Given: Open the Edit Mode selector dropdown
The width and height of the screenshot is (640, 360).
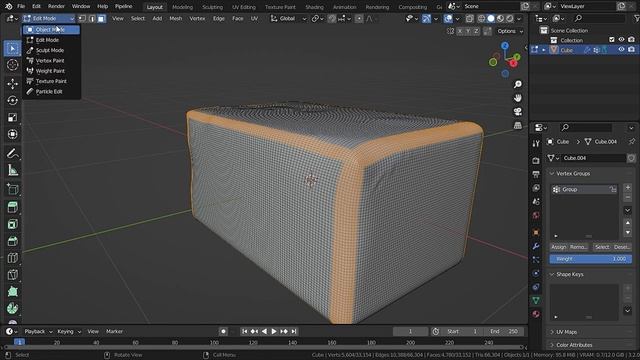Looking at the screenshot, I should [49, 18].
